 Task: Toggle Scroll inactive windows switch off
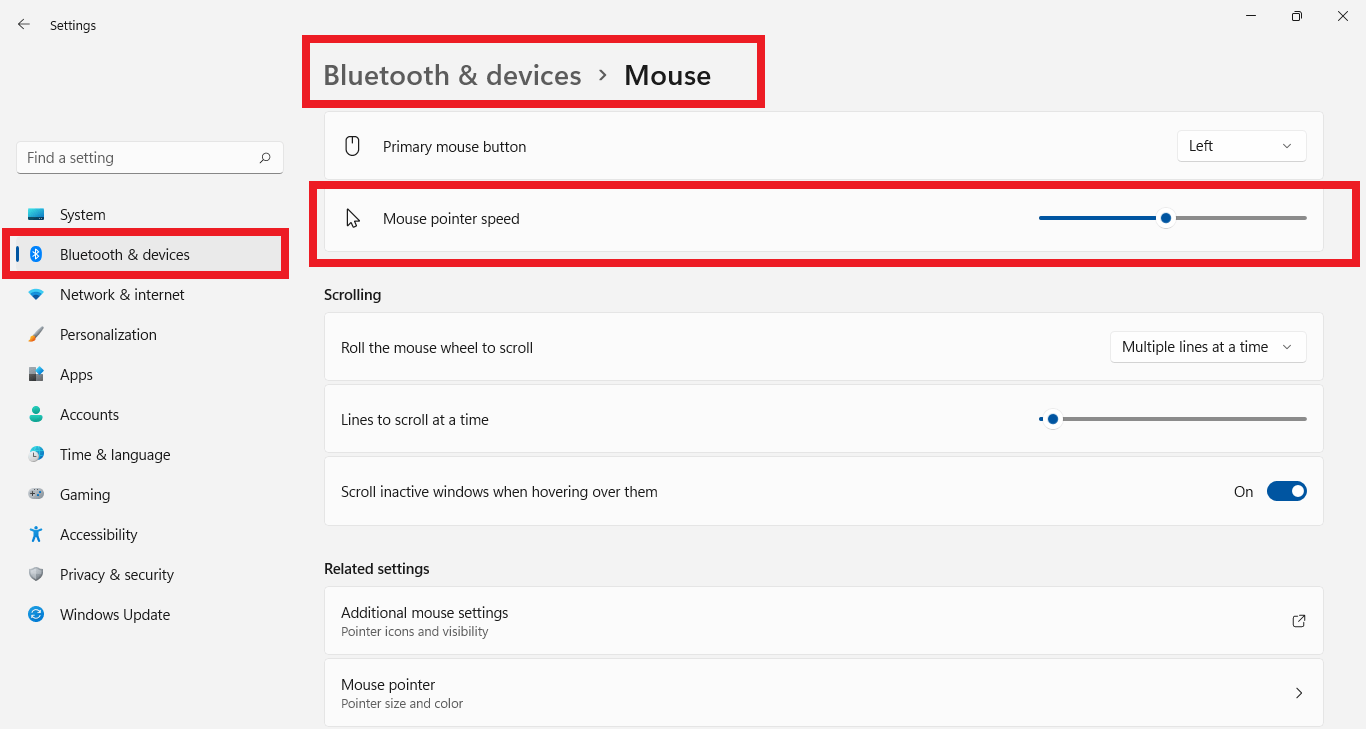click(1286, 492)
